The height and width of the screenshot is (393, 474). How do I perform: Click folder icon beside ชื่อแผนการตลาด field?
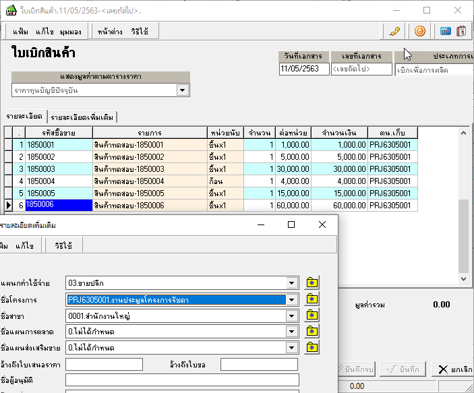pos(312,331)
